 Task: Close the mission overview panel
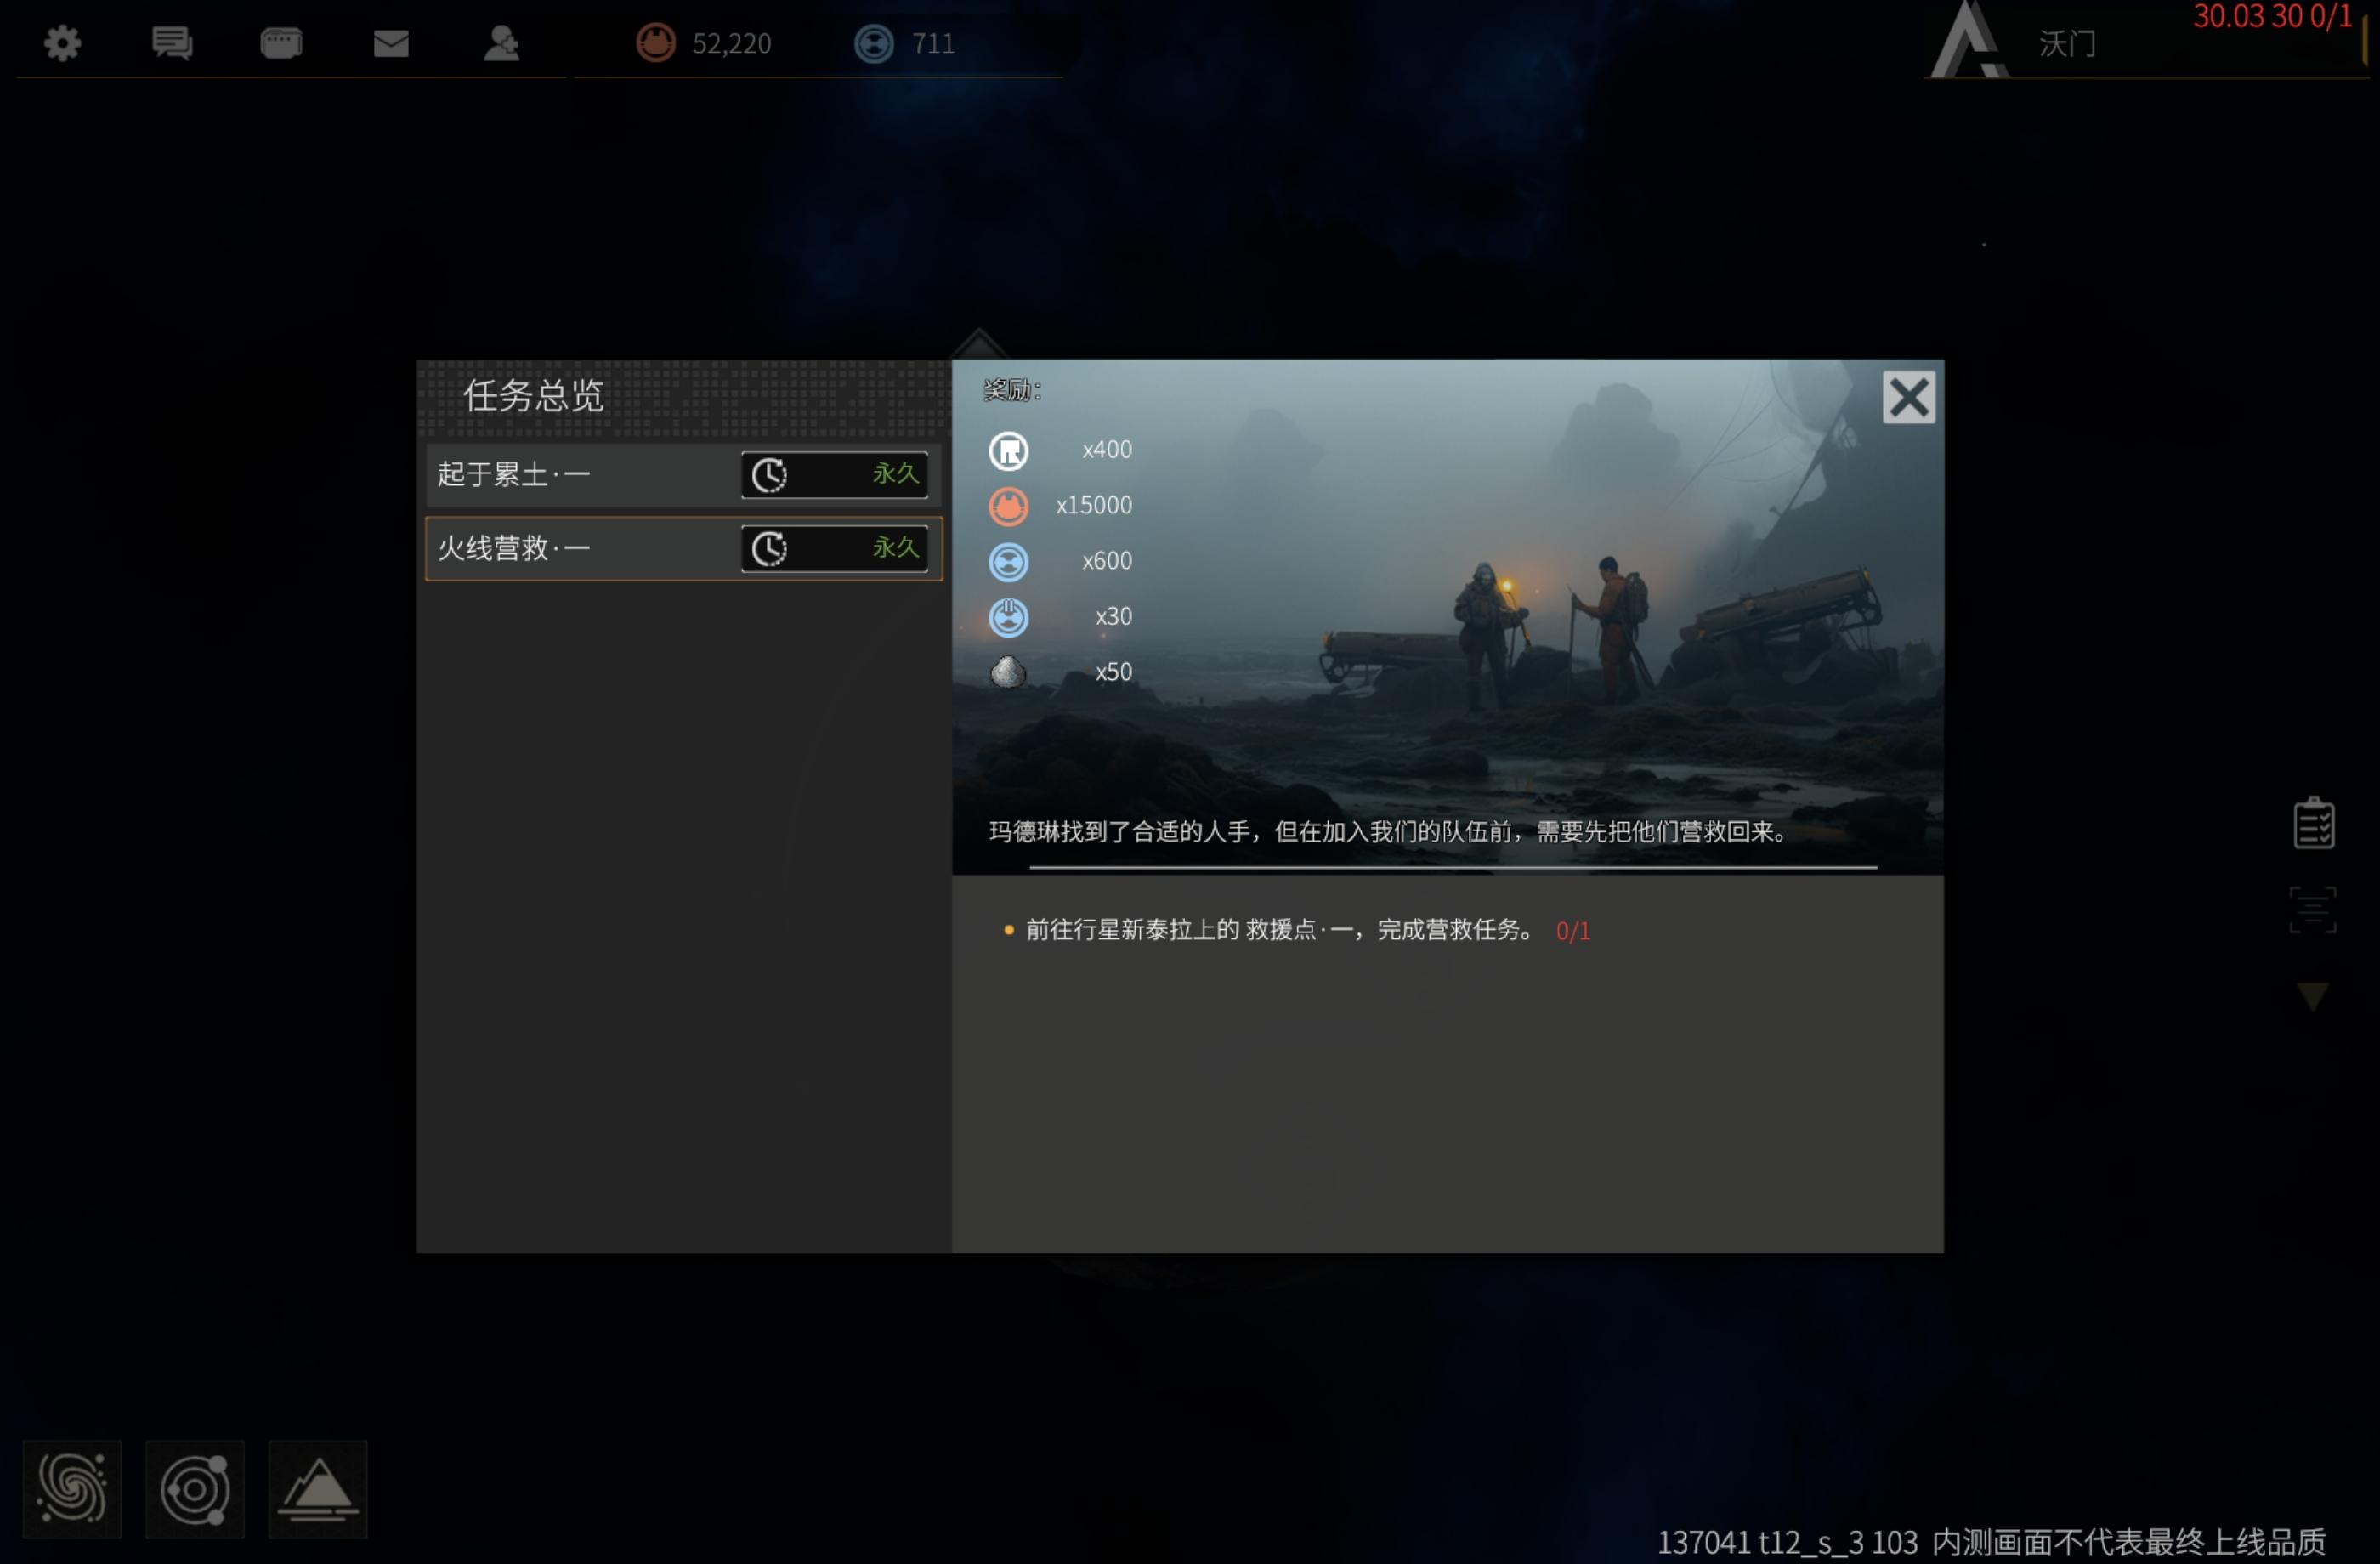point(1908,398)
